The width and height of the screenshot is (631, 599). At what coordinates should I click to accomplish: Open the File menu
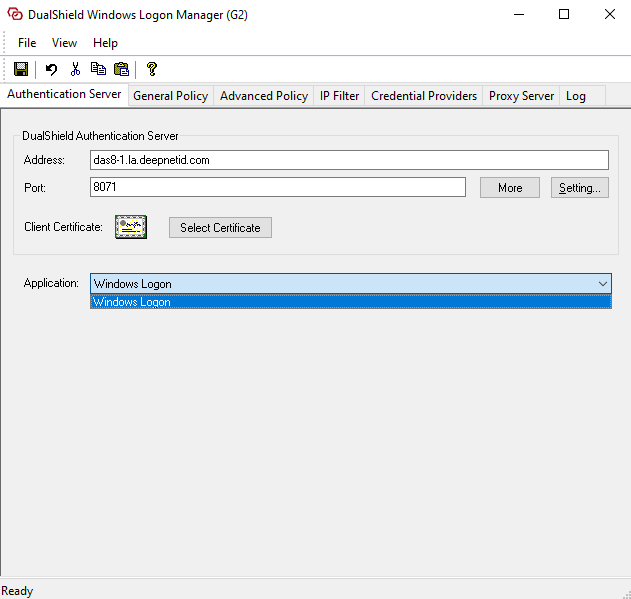(27, 43)
